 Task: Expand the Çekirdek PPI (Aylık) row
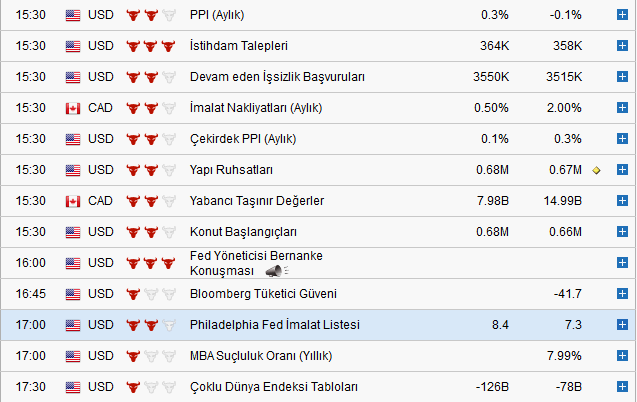[621, 139]
